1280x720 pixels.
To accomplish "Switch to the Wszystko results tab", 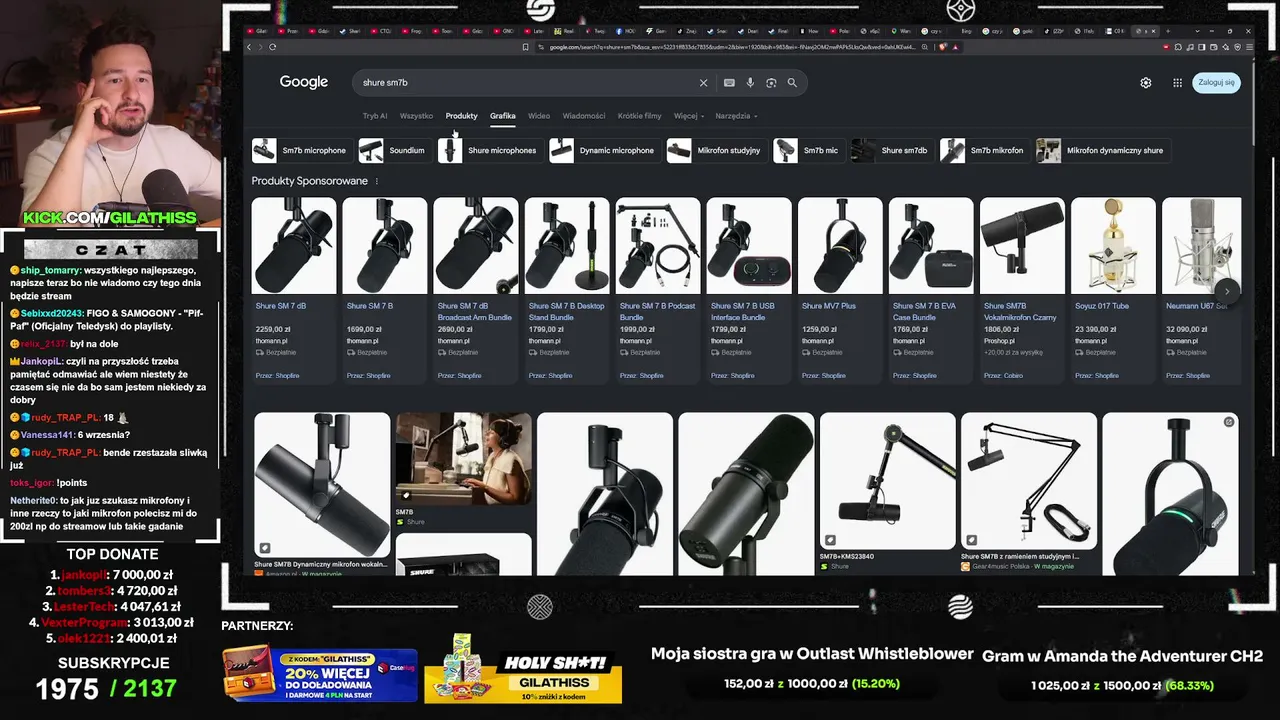I will (x=417, y=116).
